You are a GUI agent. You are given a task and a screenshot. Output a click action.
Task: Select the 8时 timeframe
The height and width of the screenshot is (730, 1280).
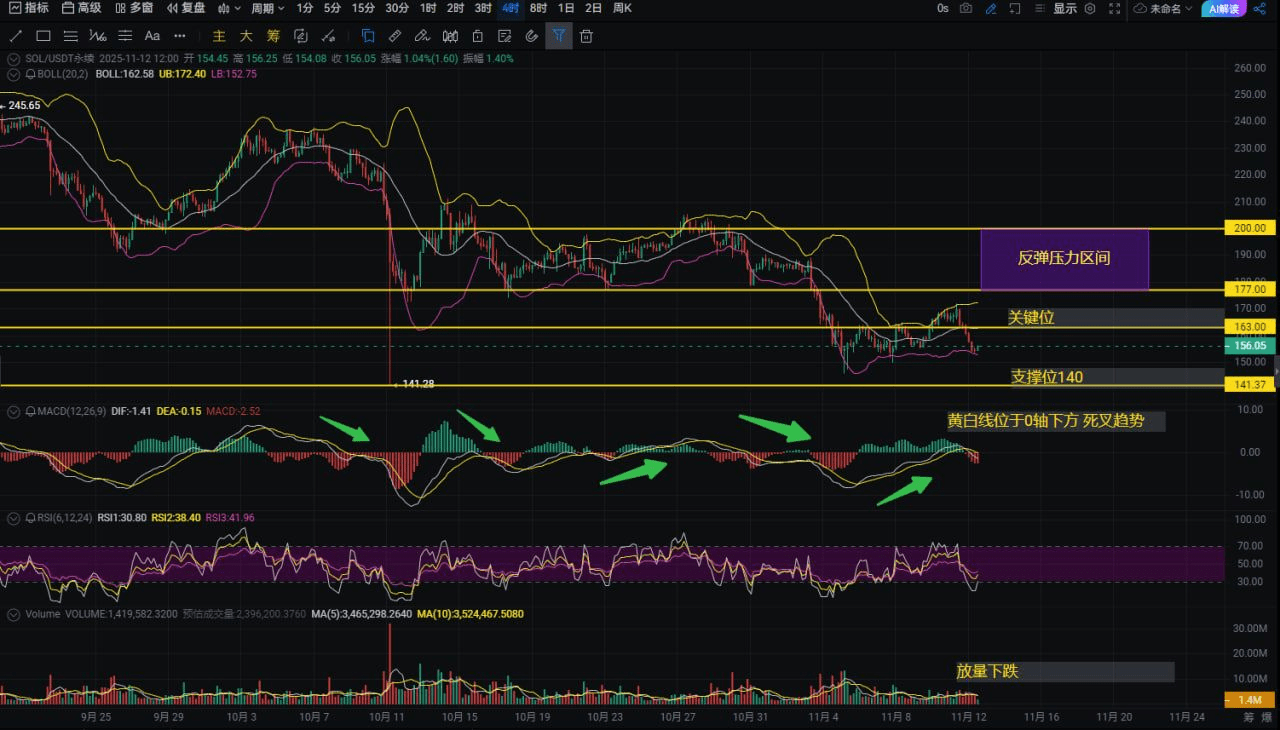coord(538,8)
